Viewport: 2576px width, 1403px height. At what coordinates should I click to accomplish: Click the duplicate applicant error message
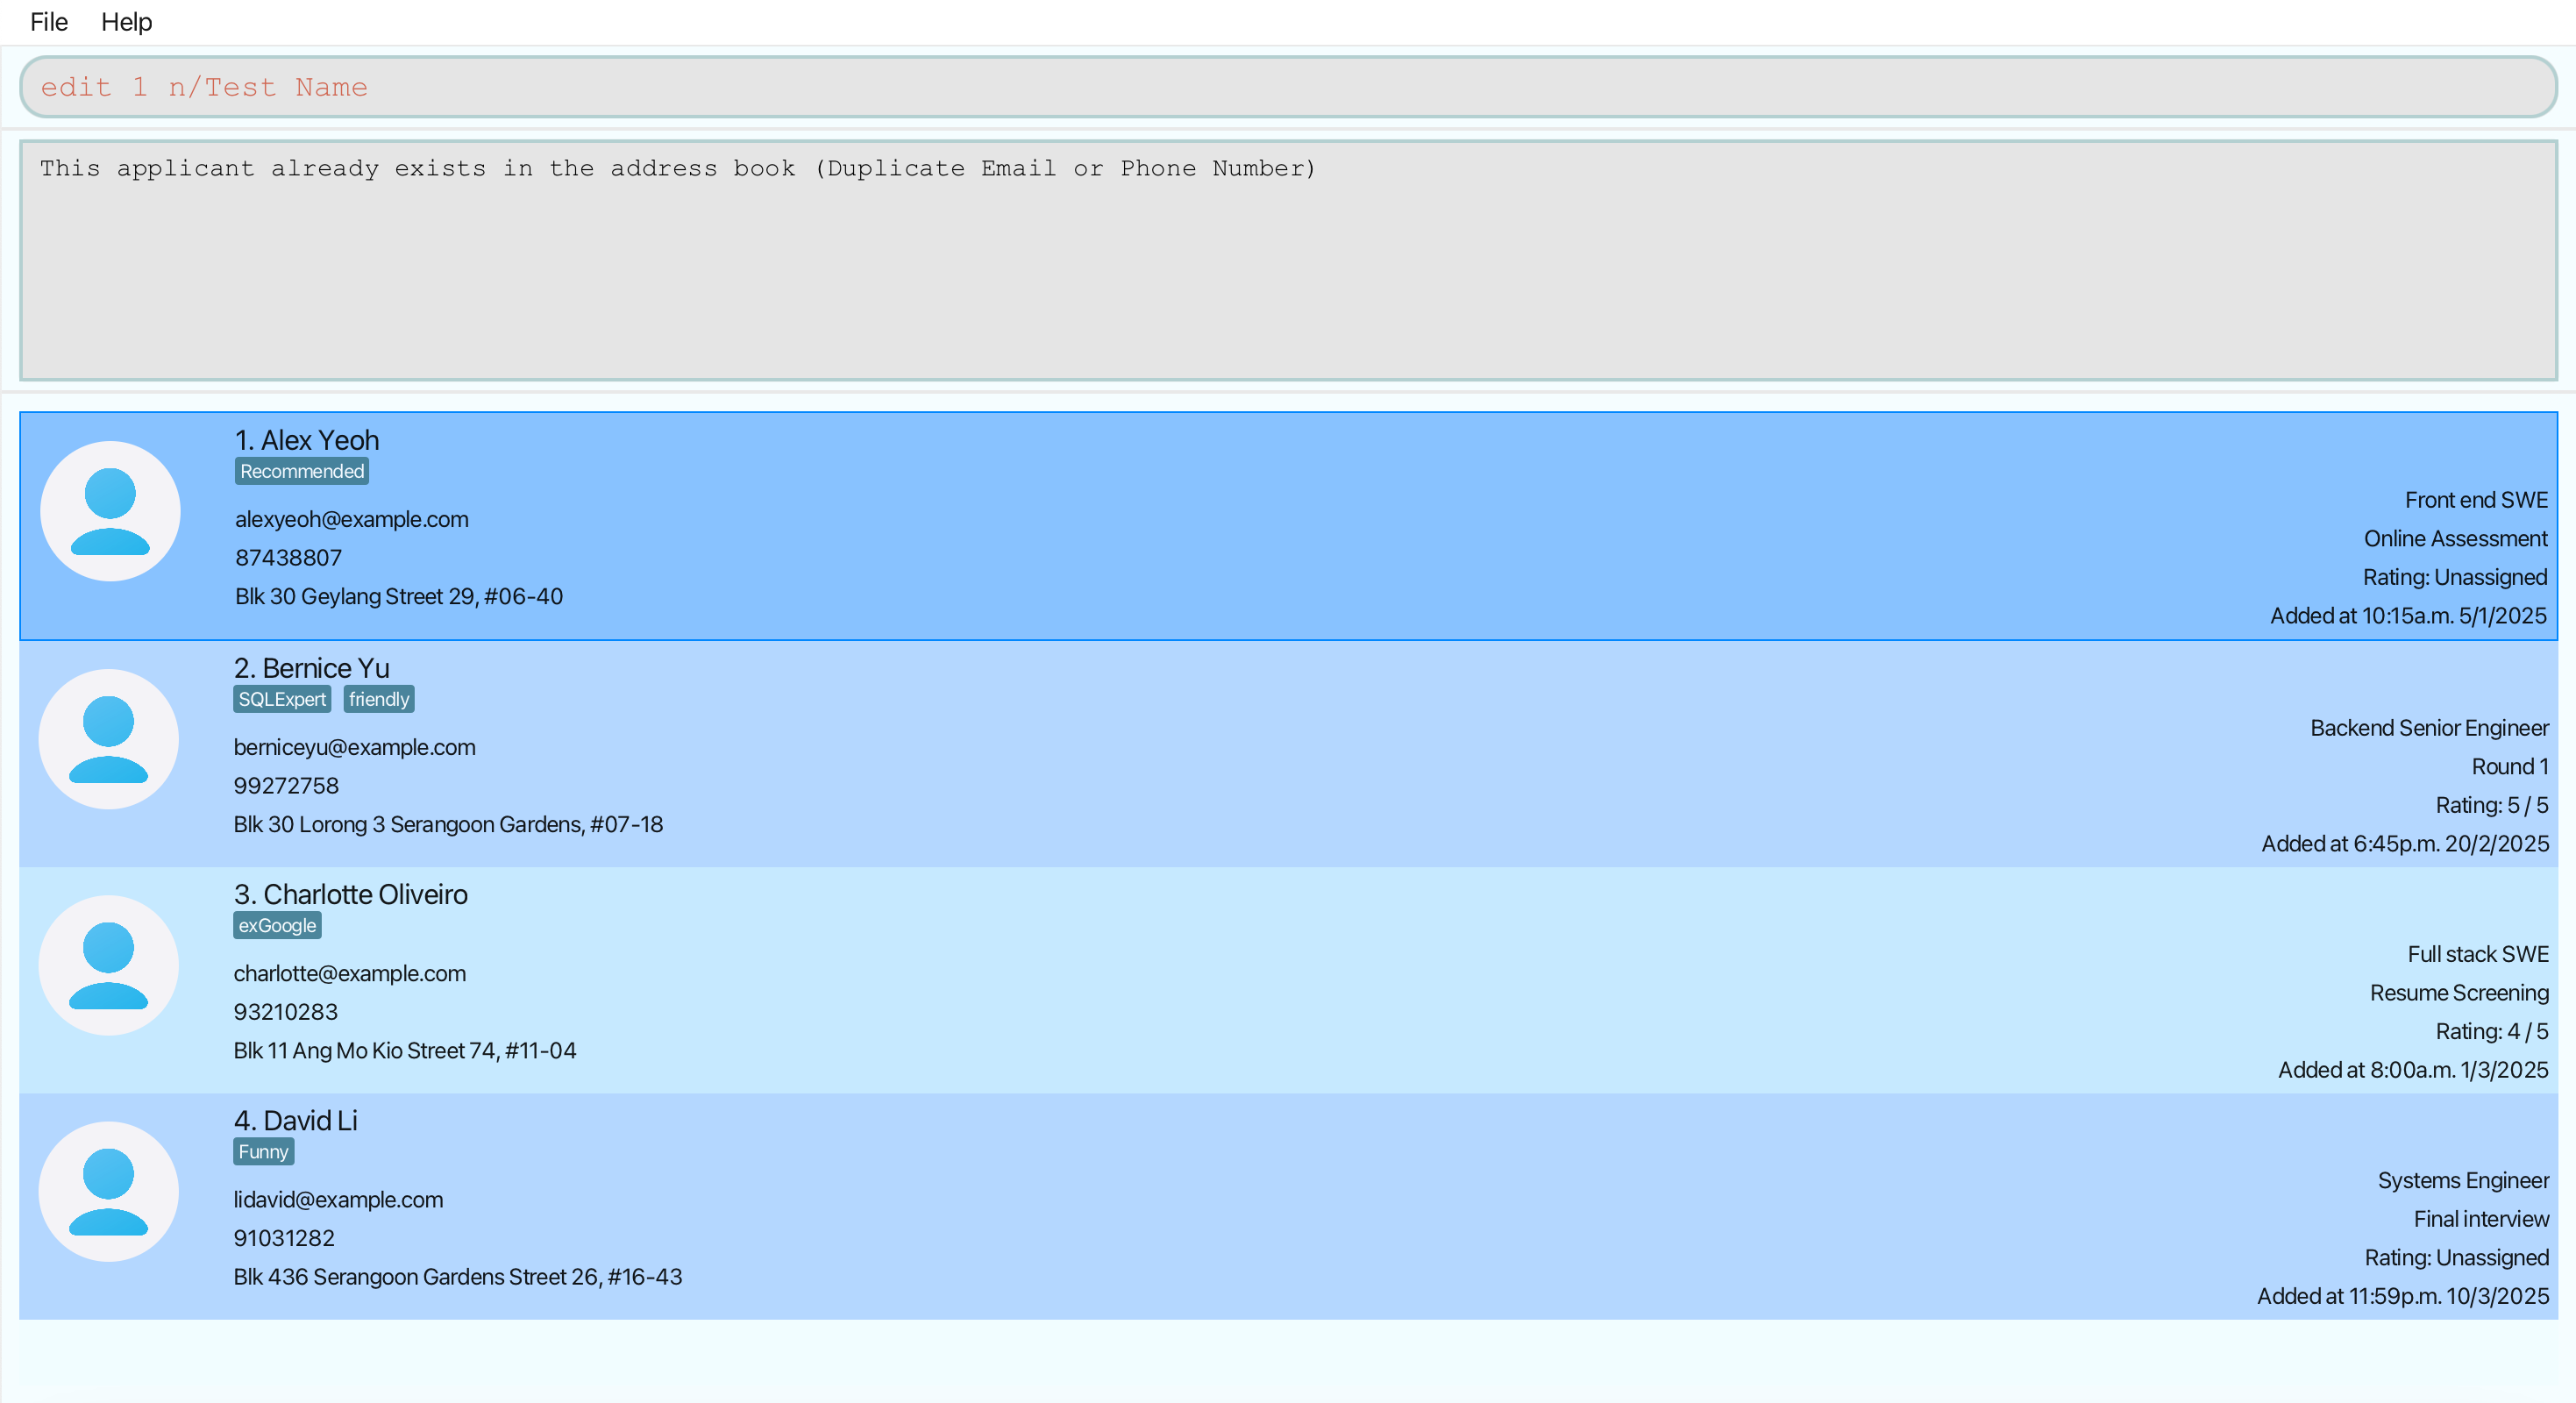coord(678,168)
